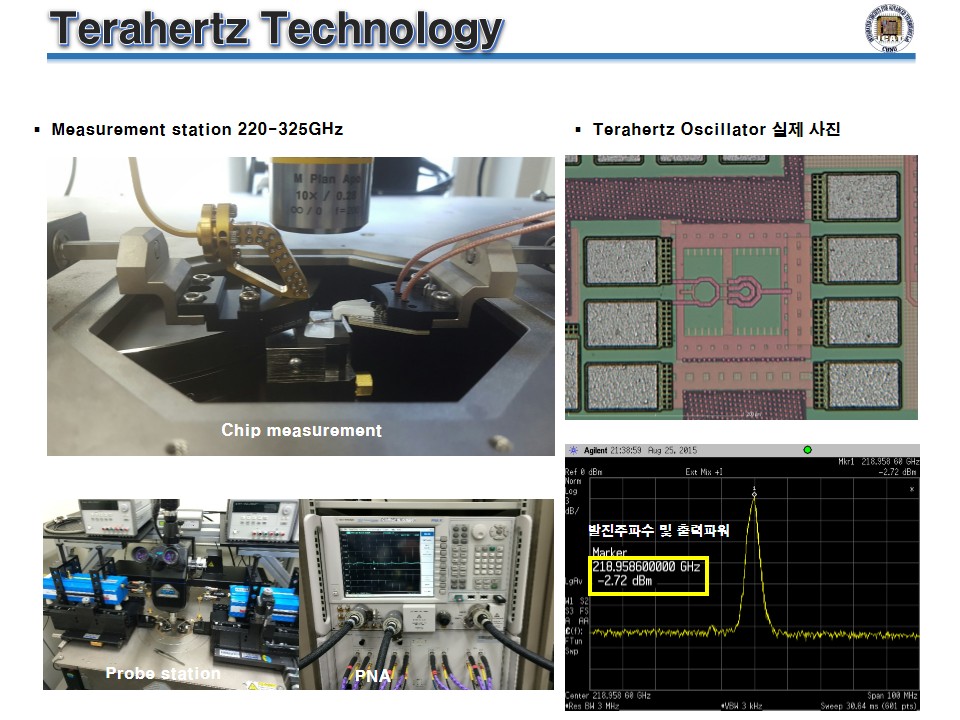Click the 218.958600000 GHz marker value
The height and width of the screenshot is (720, 960).
point(647,567)
